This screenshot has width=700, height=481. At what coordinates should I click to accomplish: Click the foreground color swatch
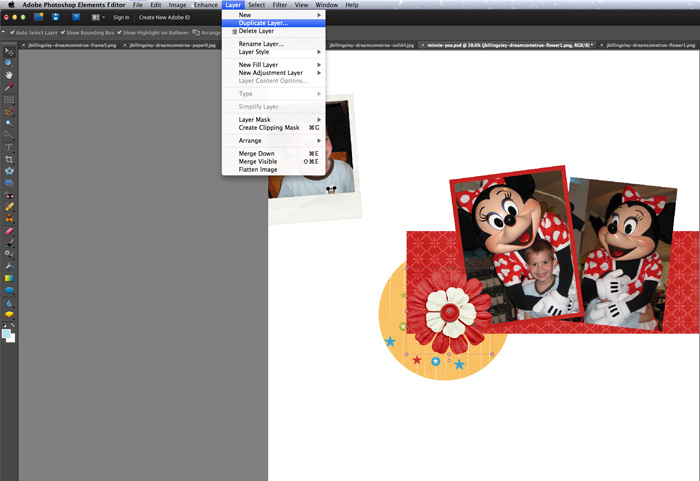point(6,334)
